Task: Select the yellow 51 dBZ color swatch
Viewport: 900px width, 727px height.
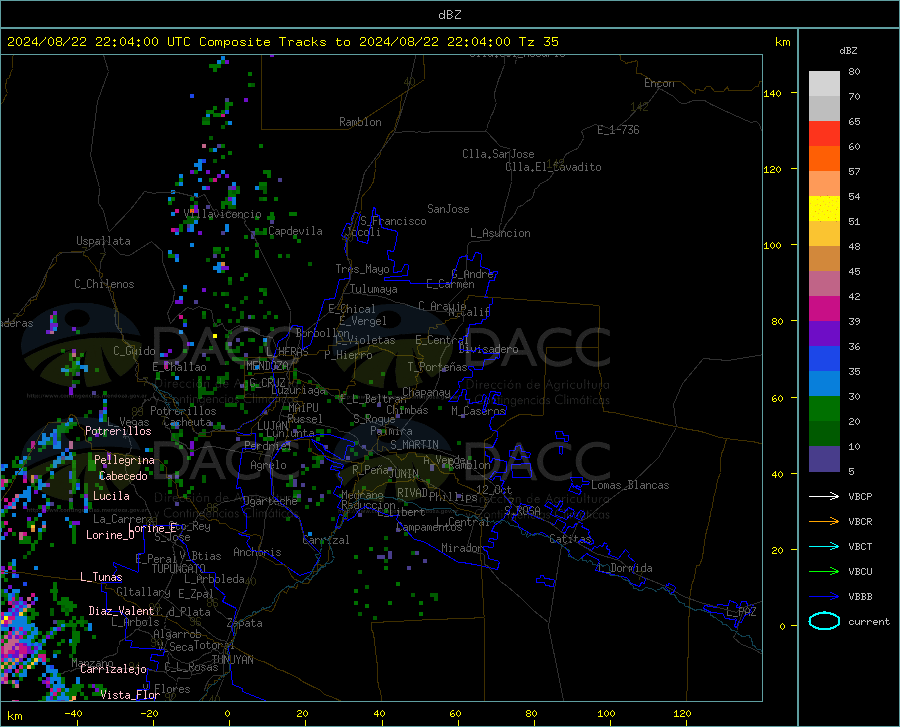Action: coord(824,209)
